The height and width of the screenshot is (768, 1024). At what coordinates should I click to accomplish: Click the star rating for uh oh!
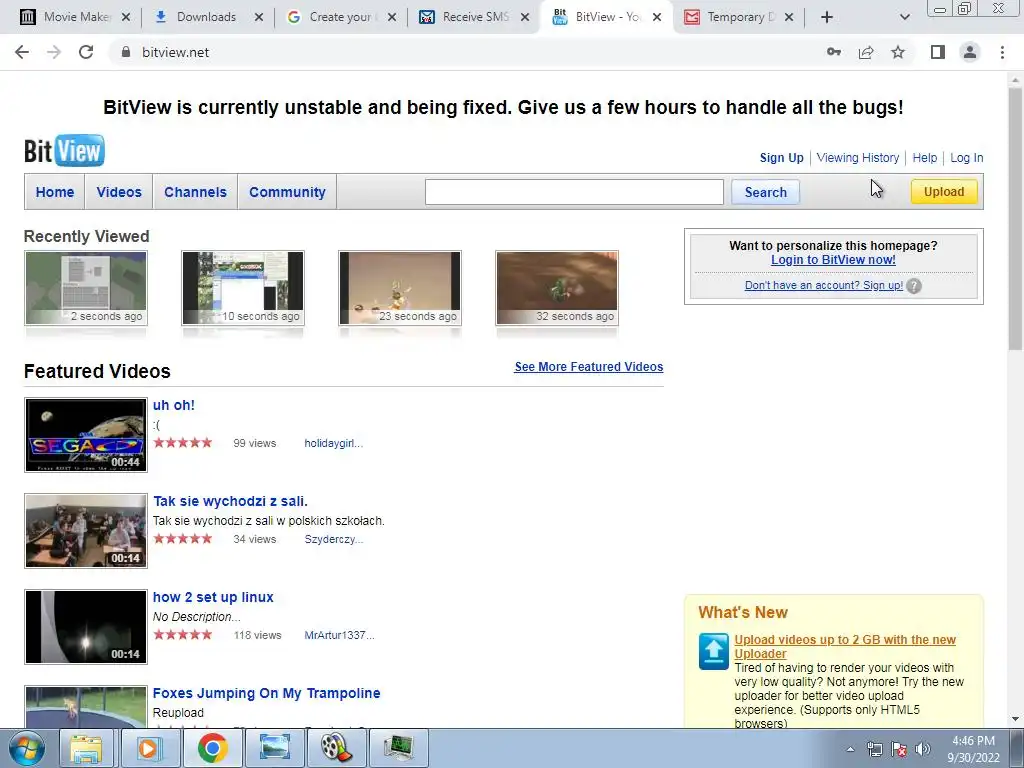point(183,443)
